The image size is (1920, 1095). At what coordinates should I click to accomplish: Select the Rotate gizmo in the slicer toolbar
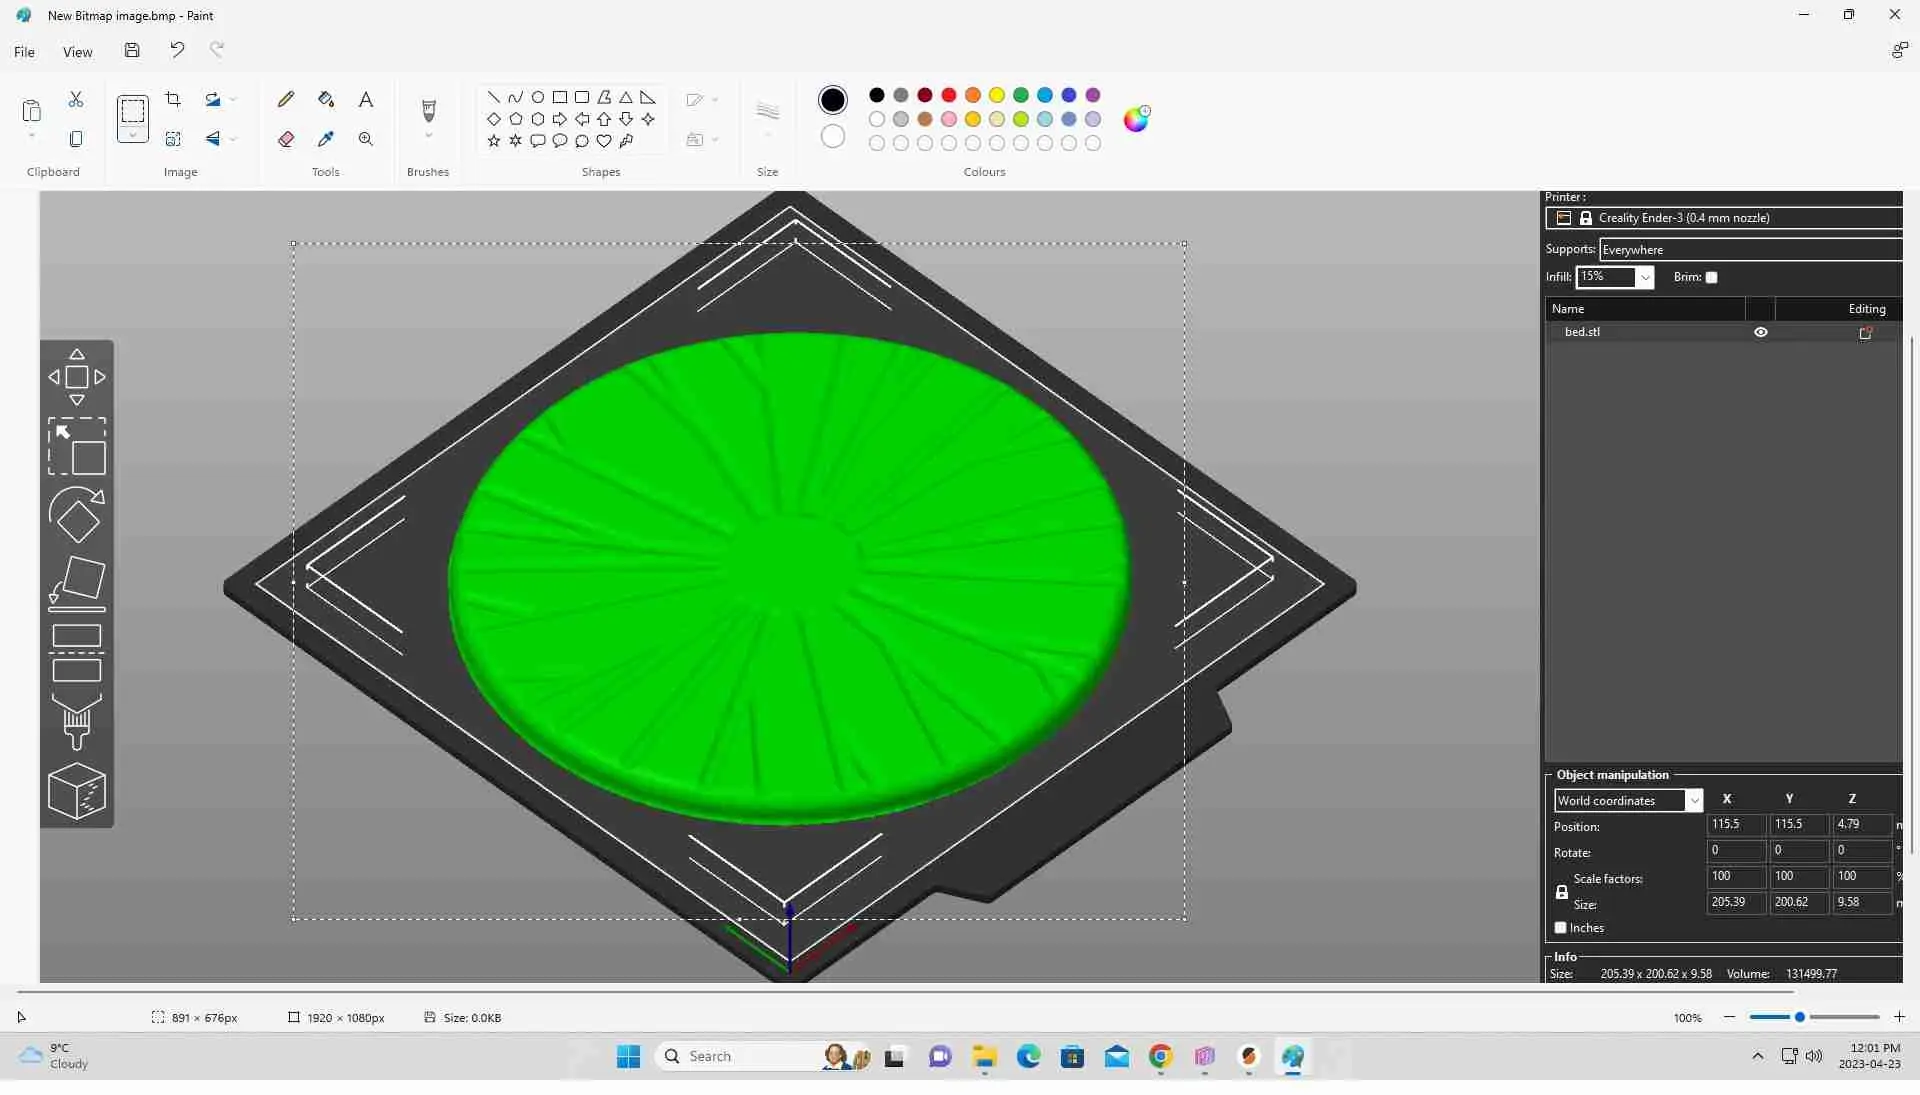78,515
